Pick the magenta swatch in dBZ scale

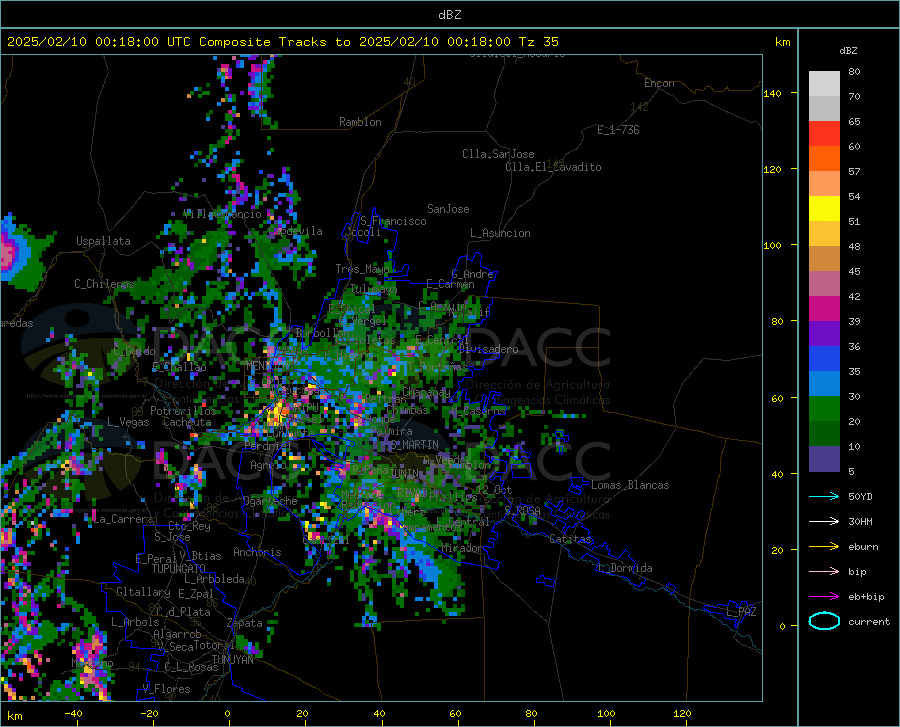tap(824, 309)
